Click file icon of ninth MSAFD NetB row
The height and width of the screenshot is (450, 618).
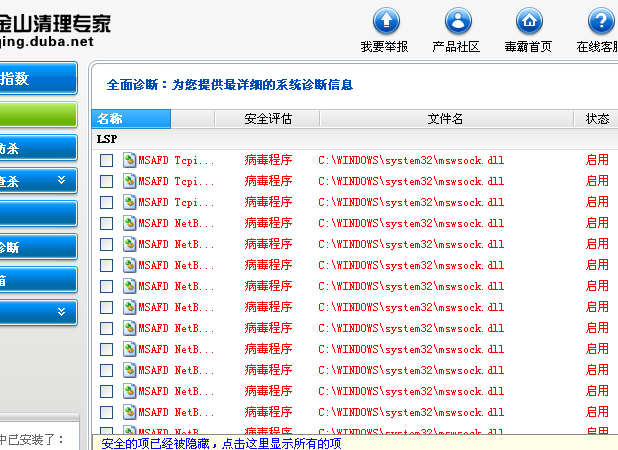[129, 391]
